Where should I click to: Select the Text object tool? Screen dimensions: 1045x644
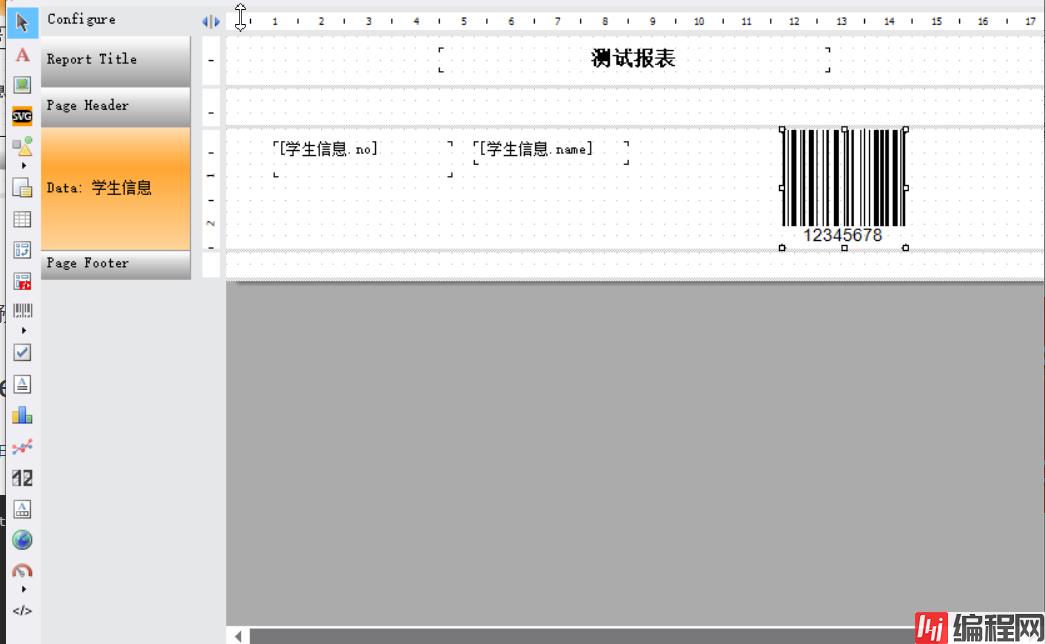coord(22,55)
